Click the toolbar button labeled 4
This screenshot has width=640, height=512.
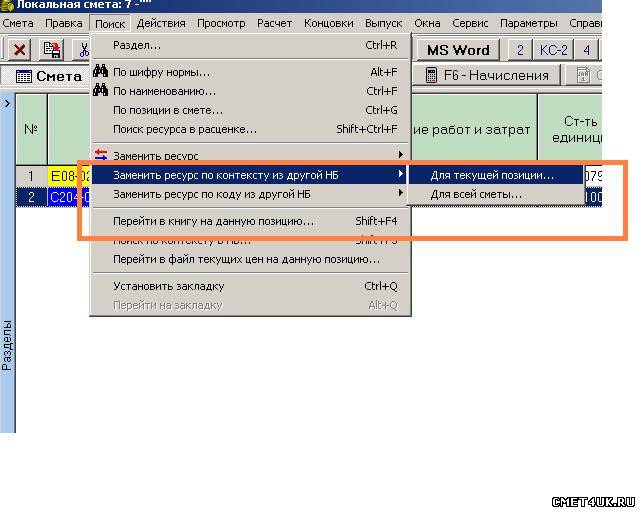pyautogui.click(x=587, y=50)
